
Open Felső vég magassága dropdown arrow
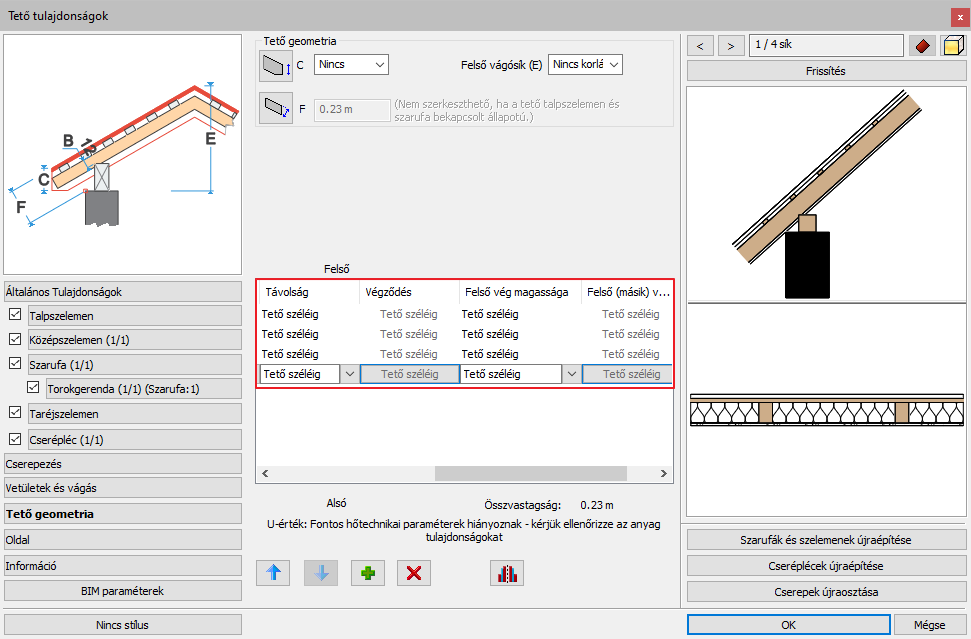[x=572, y=374]
